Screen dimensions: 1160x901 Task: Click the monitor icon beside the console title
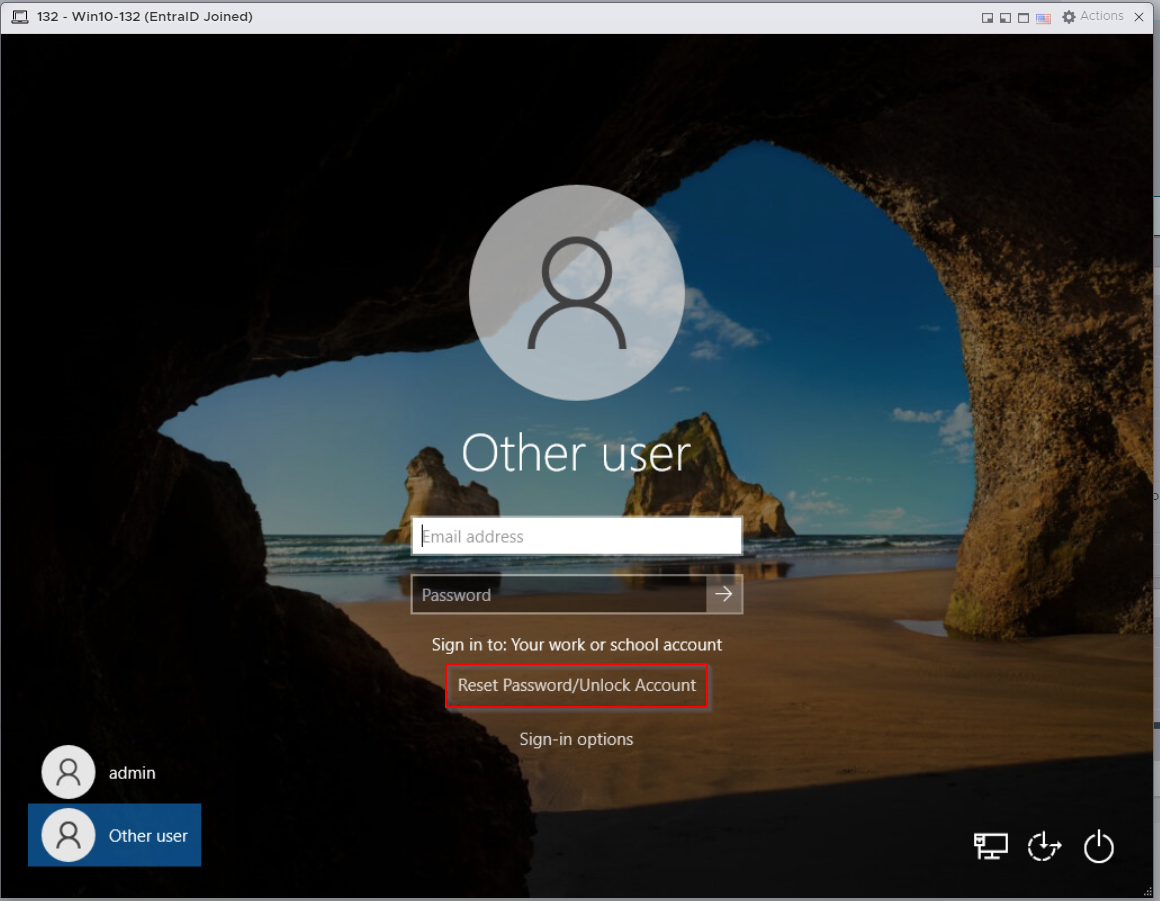tap(19, 17)
